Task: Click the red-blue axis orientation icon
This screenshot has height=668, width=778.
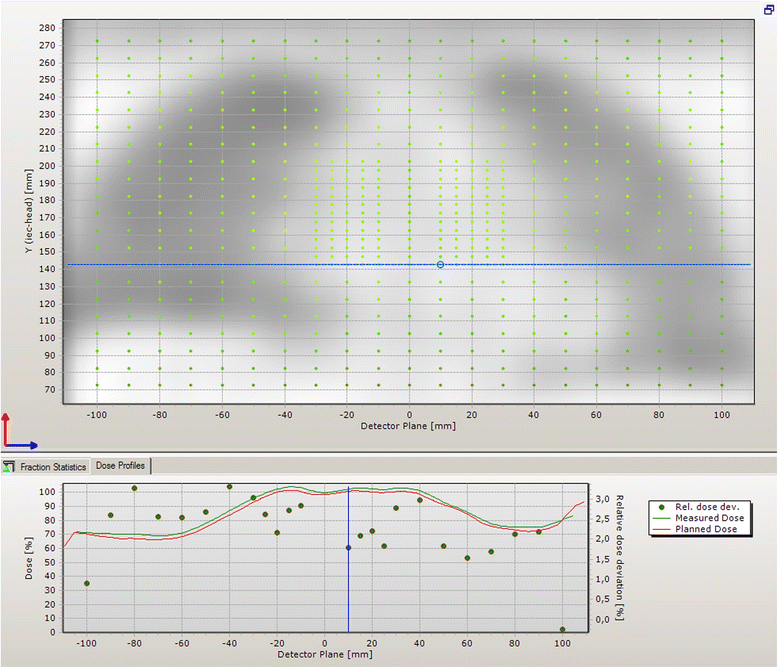Action: [x=19, y=431]
